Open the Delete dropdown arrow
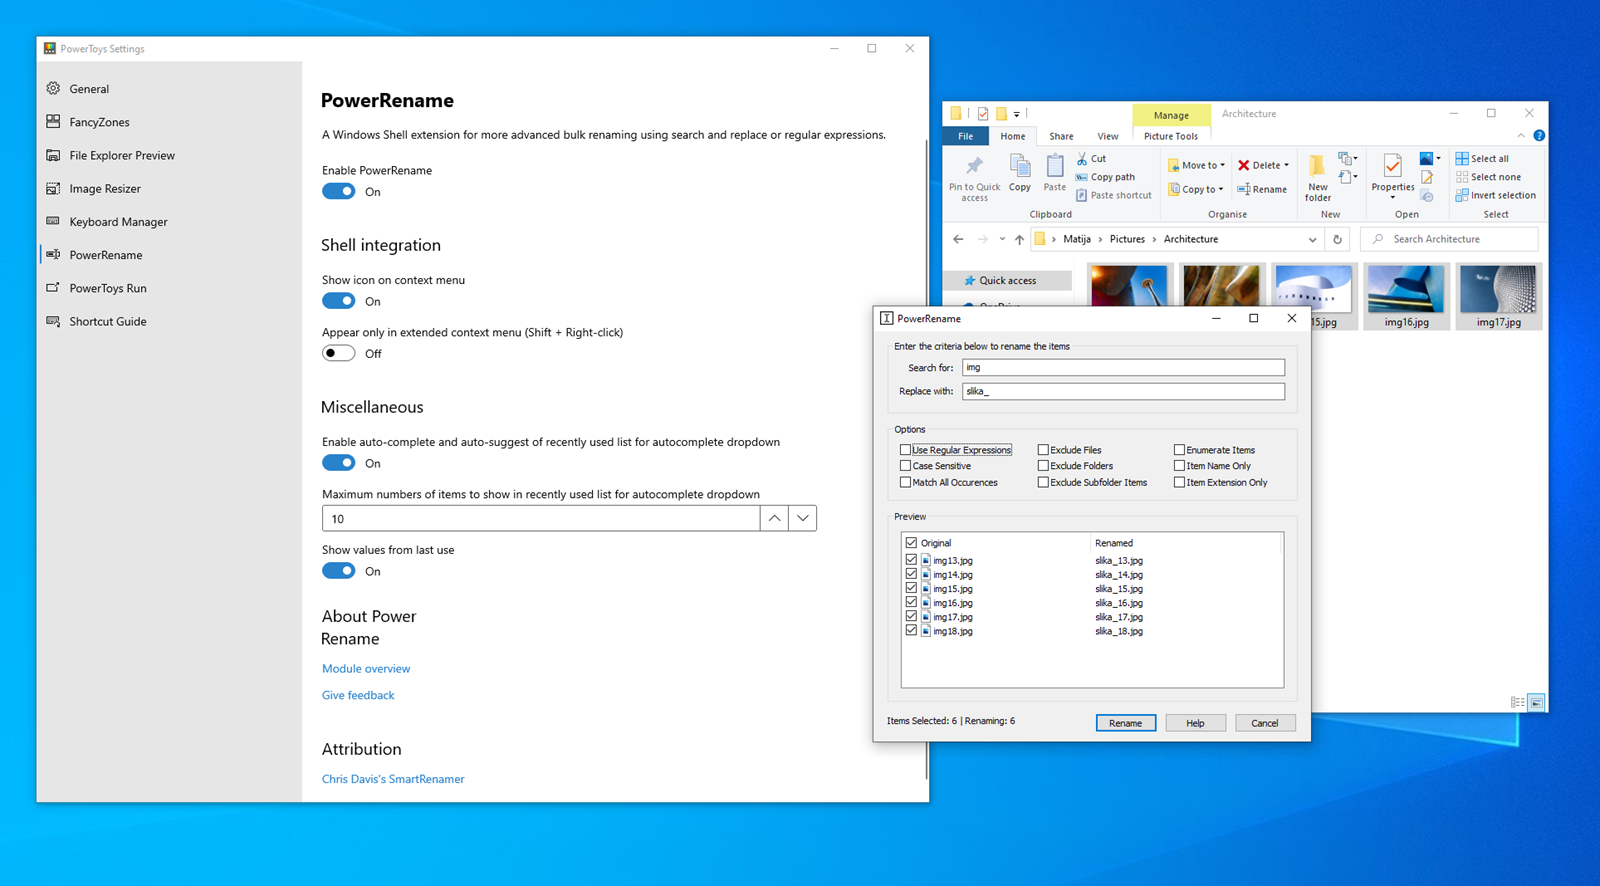Screen dimensions: 1600x886 [x=1287, y=166]
